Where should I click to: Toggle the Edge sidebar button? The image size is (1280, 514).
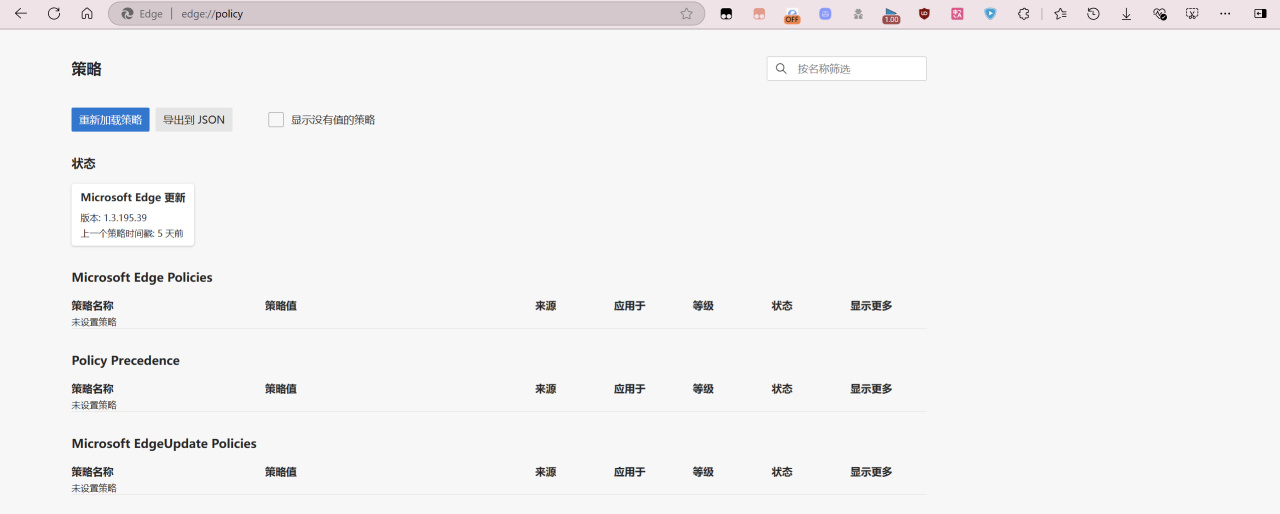point(1260,14)
